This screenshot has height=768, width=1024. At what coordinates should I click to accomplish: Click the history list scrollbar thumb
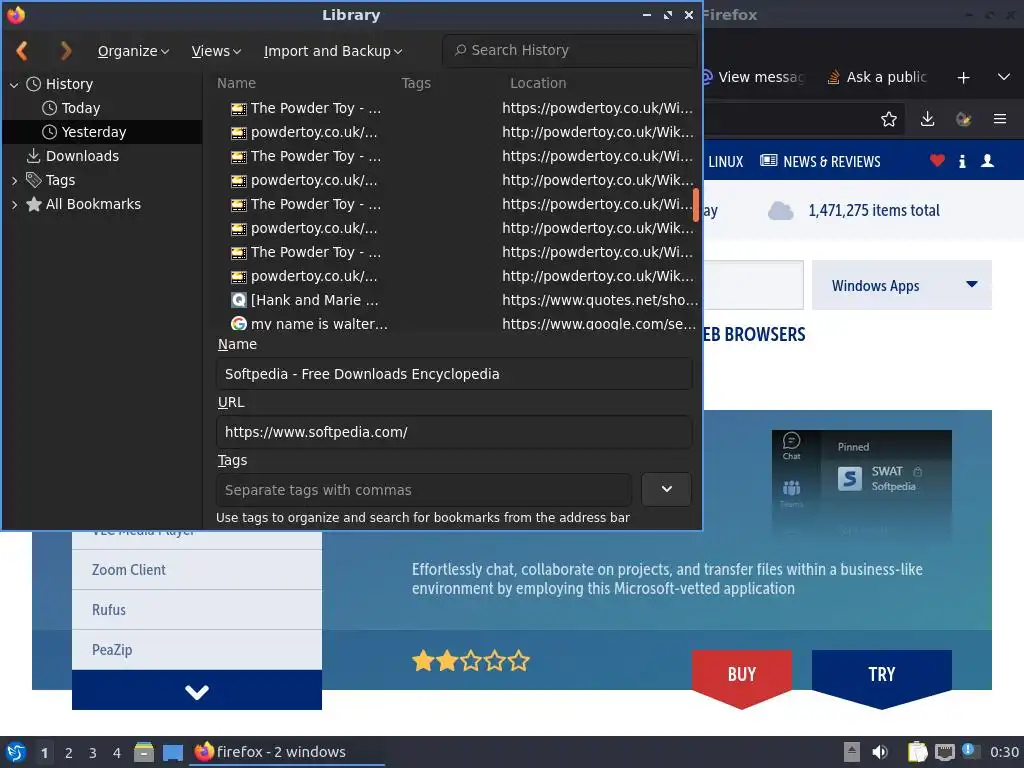pos(696,205)
